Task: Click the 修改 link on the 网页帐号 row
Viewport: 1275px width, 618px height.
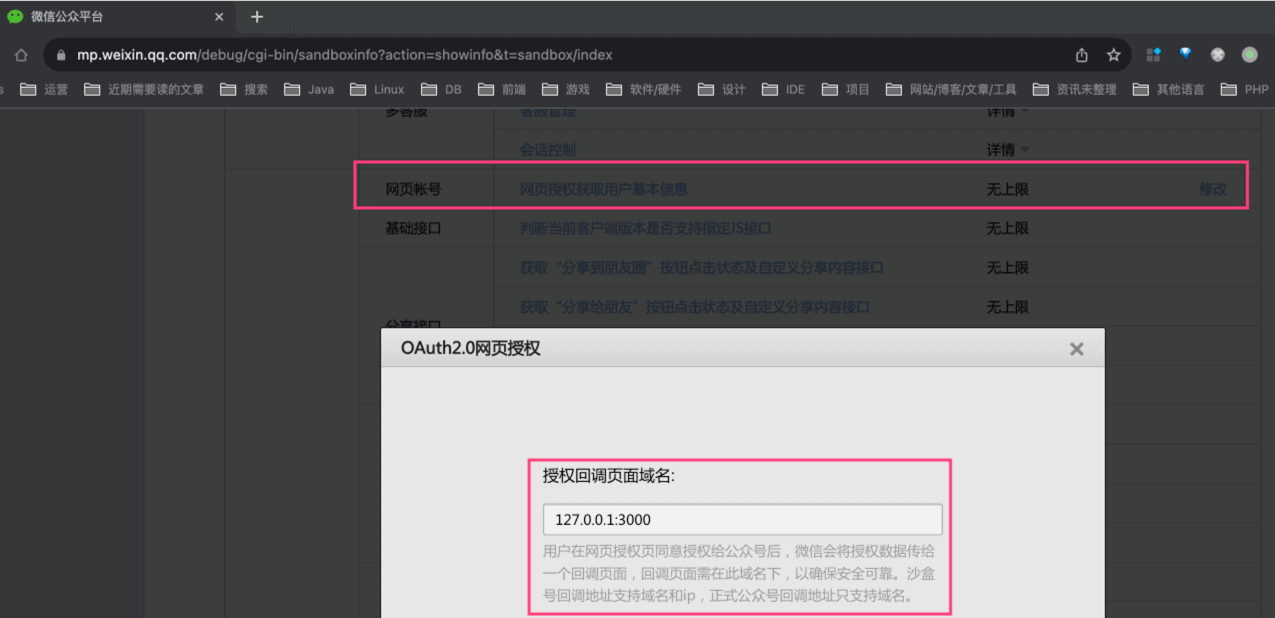Action: click(1212, 188)
